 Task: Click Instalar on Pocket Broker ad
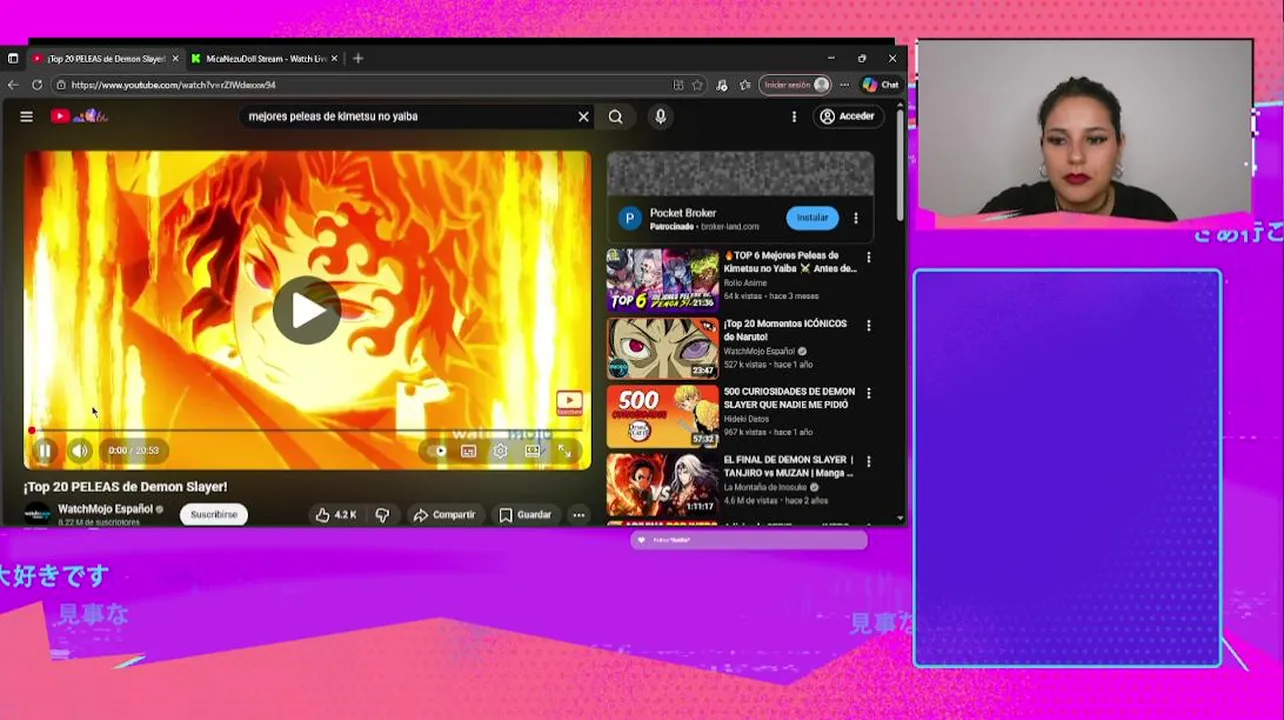pos(812,217)
